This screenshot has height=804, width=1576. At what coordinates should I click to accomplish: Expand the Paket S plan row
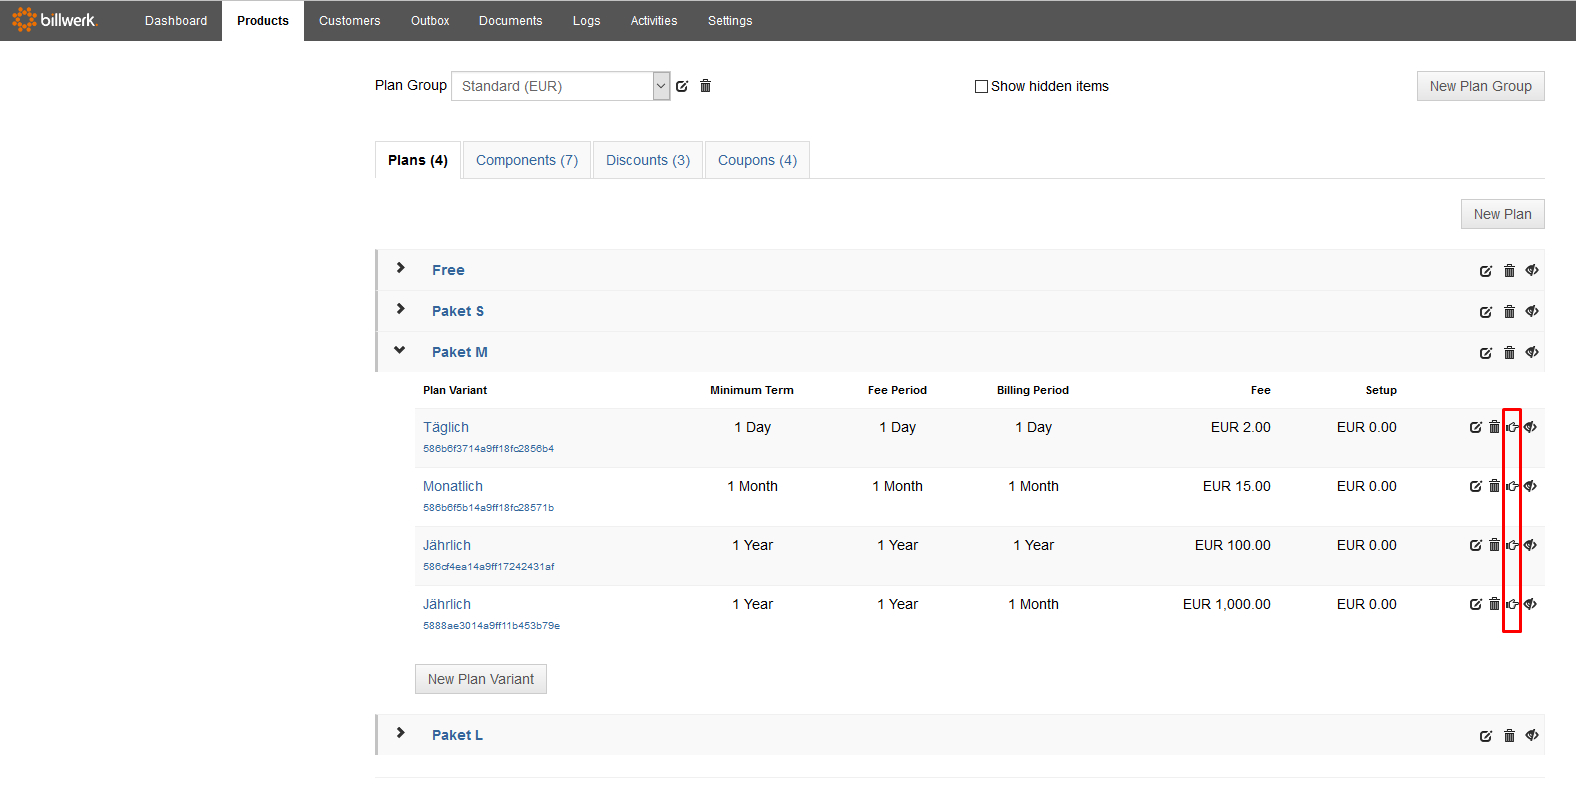400,309
